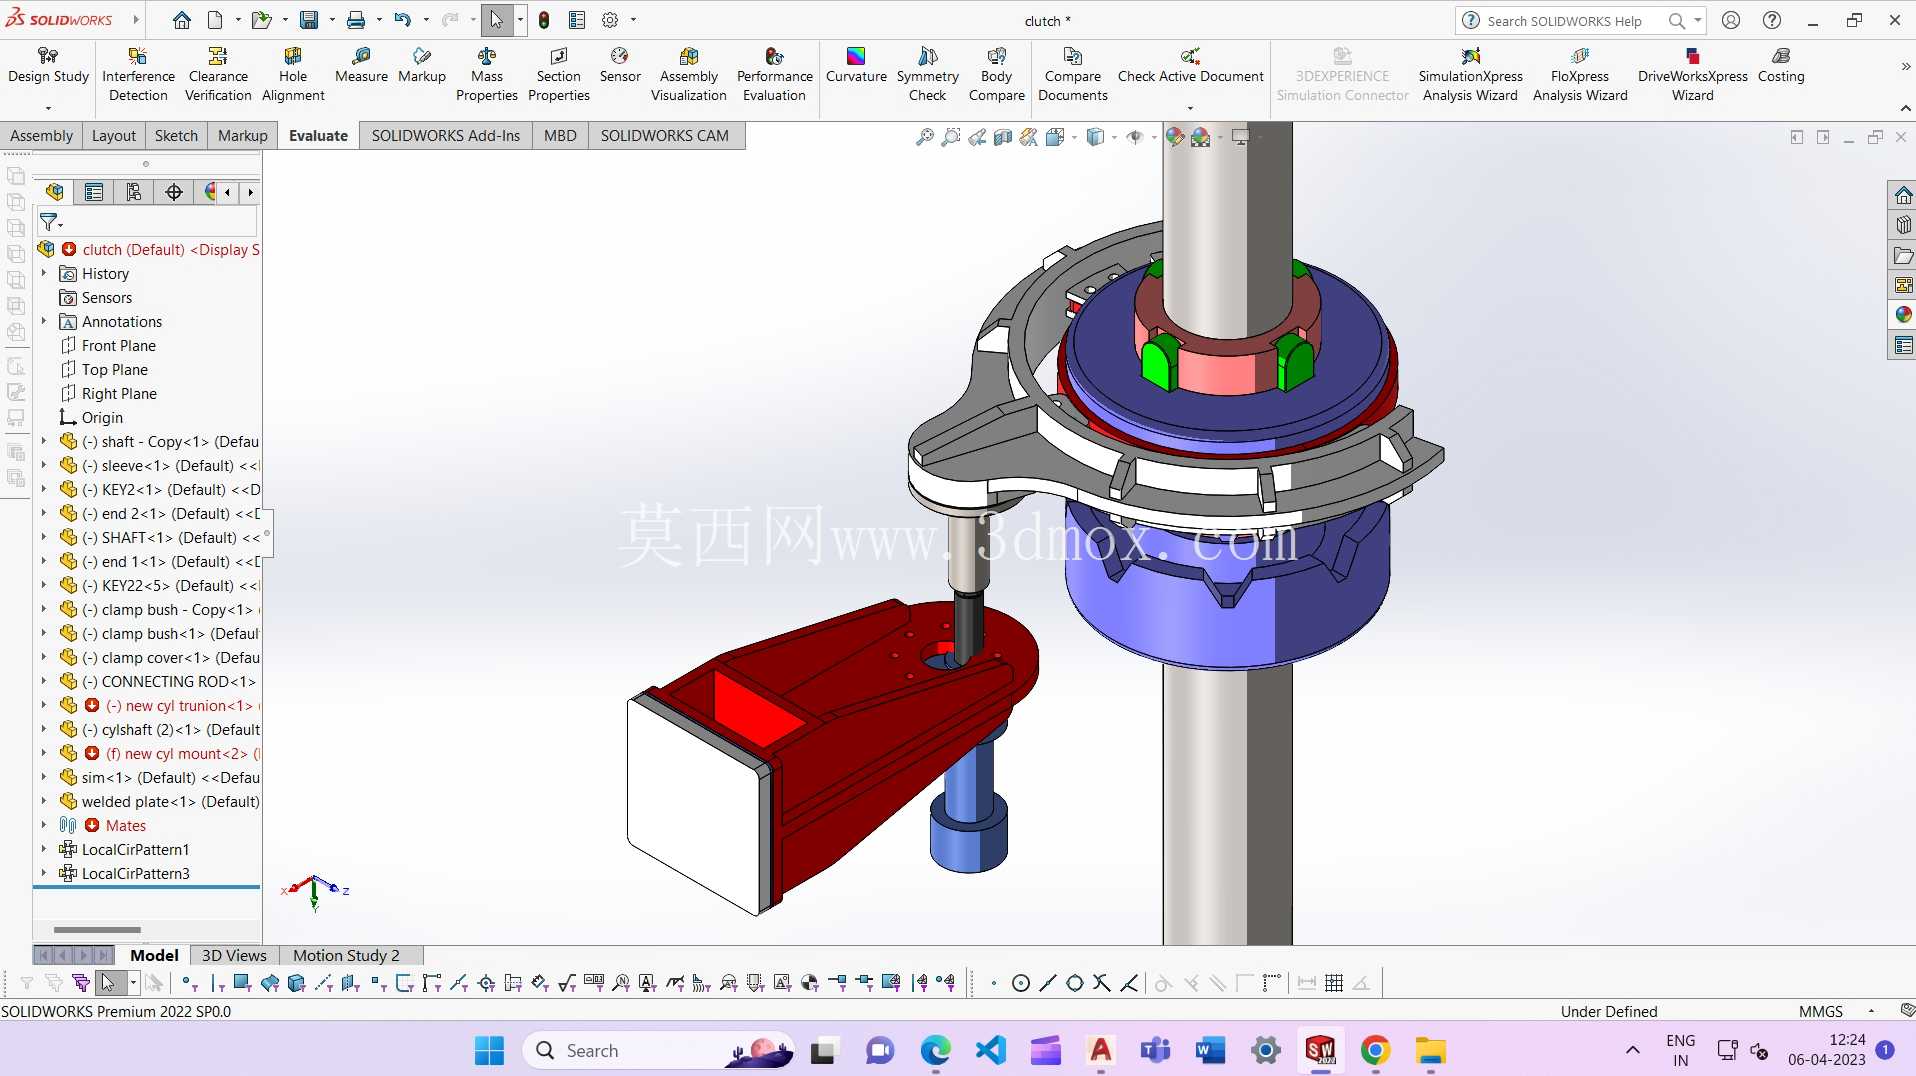Expand LocalCirPattern1 feature

(44, 849)
